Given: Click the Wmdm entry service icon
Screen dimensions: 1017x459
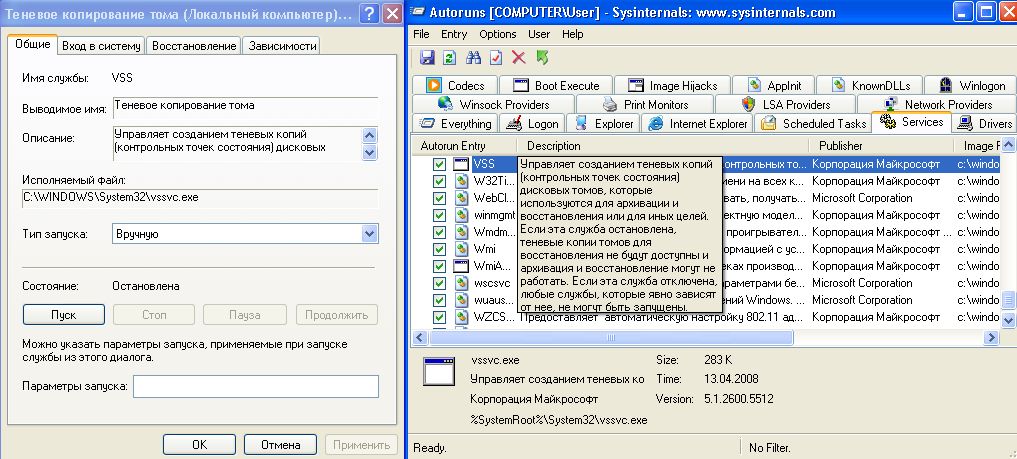Looking at the screenshot, I should click(x=461, y=231).
